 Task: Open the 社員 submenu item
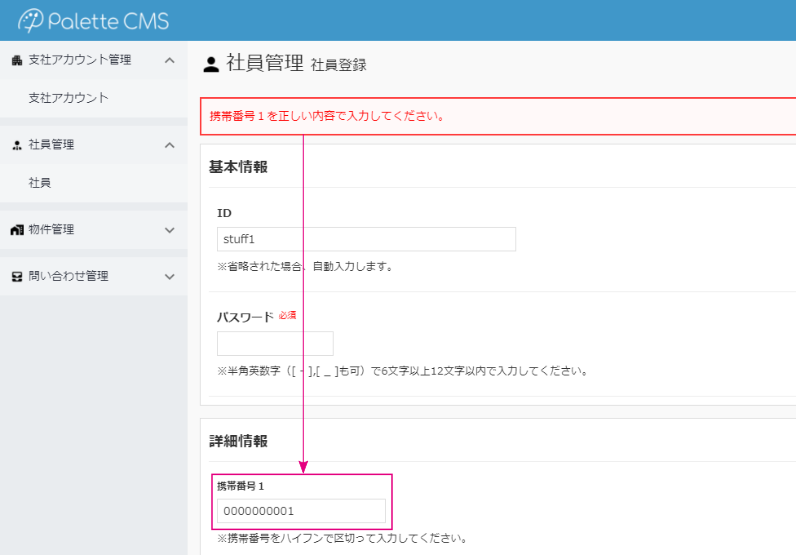coord(40,183)
